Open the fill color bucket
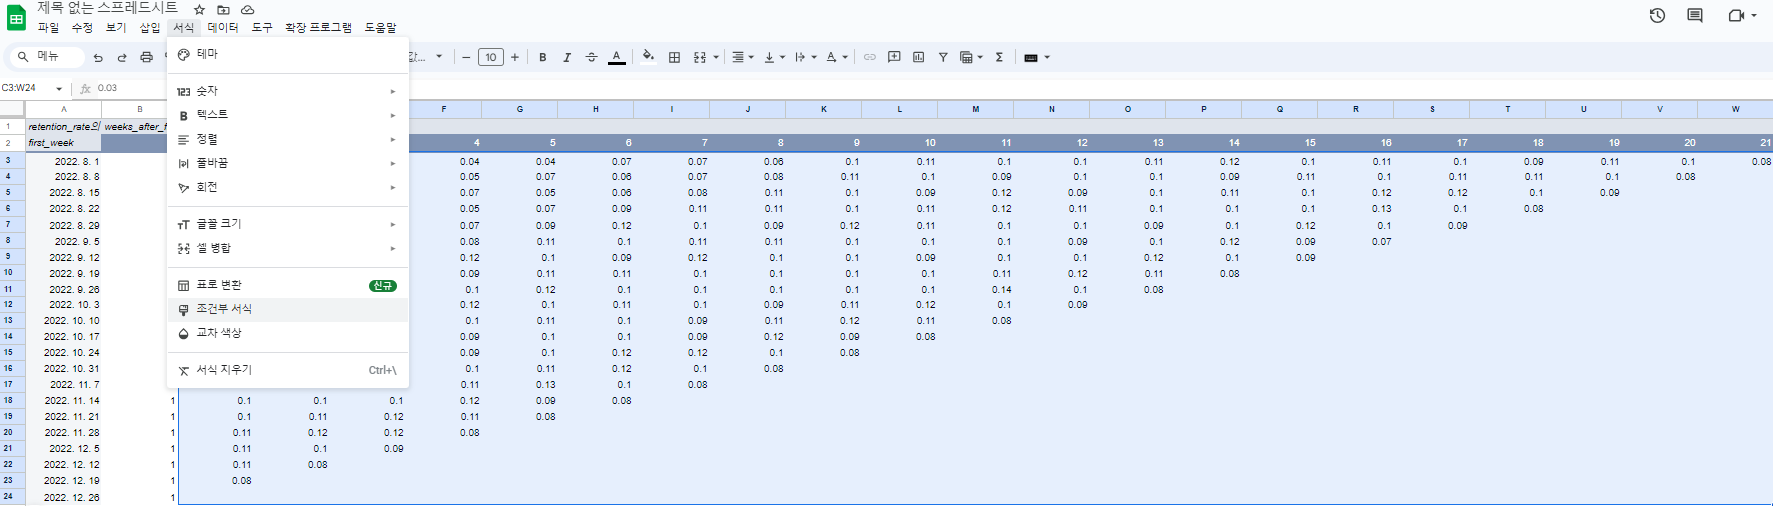Image resolution: width=1773 pixels, height=506 pixels. click(x=648, y=56)
